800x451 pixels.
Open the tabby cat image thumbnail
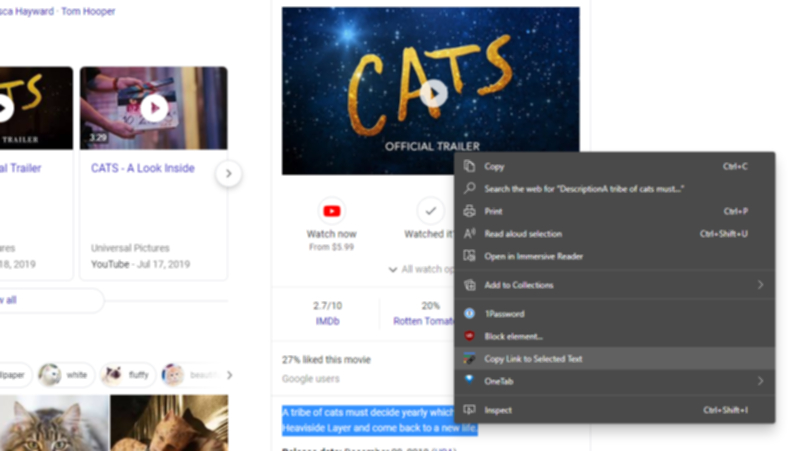[54, 423]
